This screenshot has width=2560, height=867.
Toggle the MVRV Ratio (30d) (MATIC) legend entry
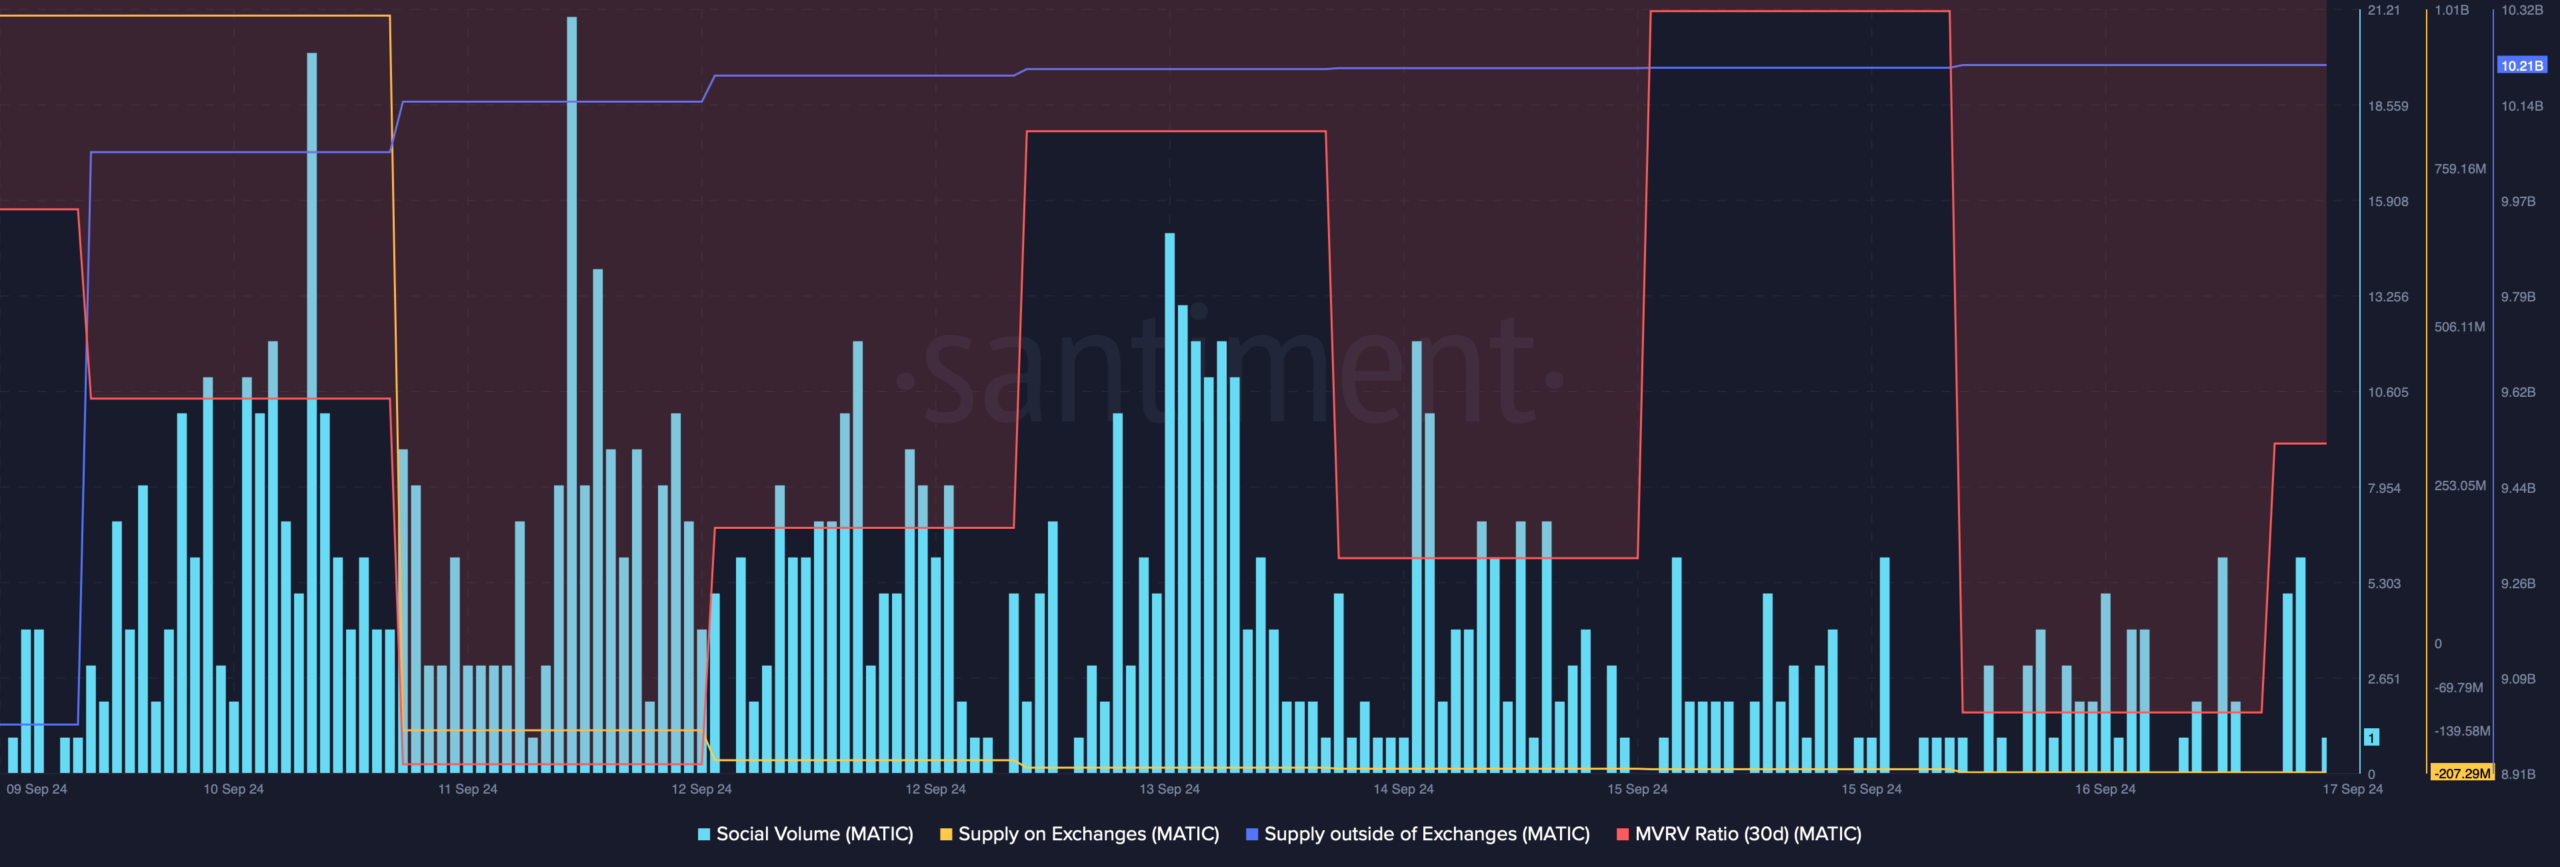pyautogui.click(x=1739, y=834)
